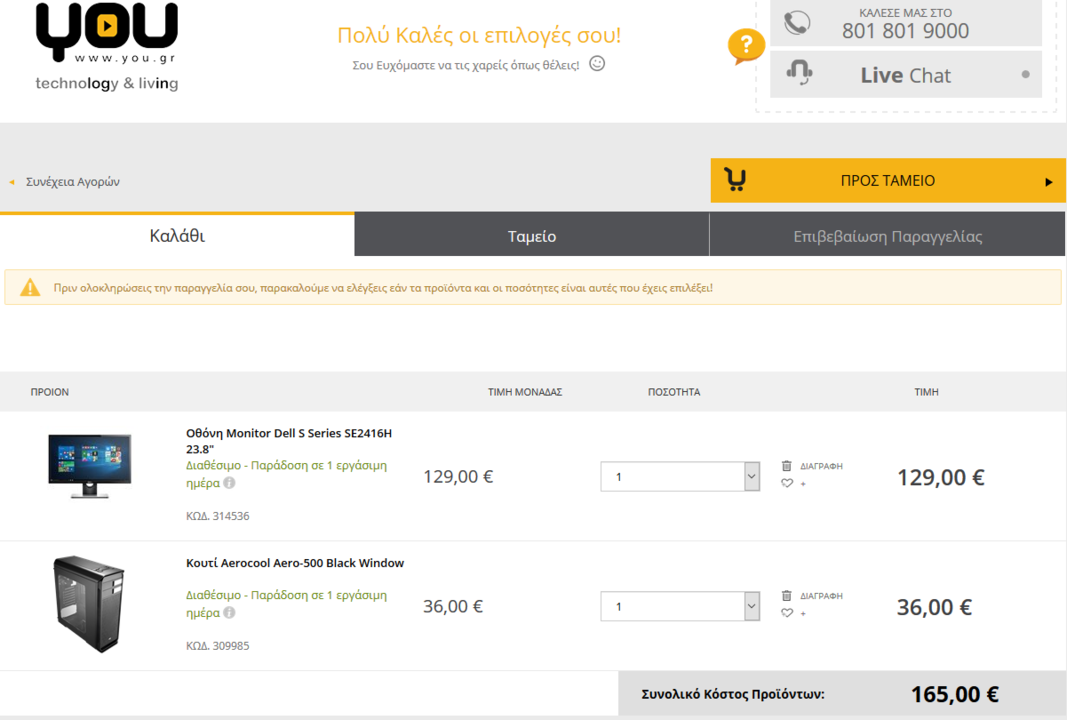Click the ΠΡΟΙΟΝ column header
The height and width of the screenshot is (720, 1067).
click(x=50, y=392)
